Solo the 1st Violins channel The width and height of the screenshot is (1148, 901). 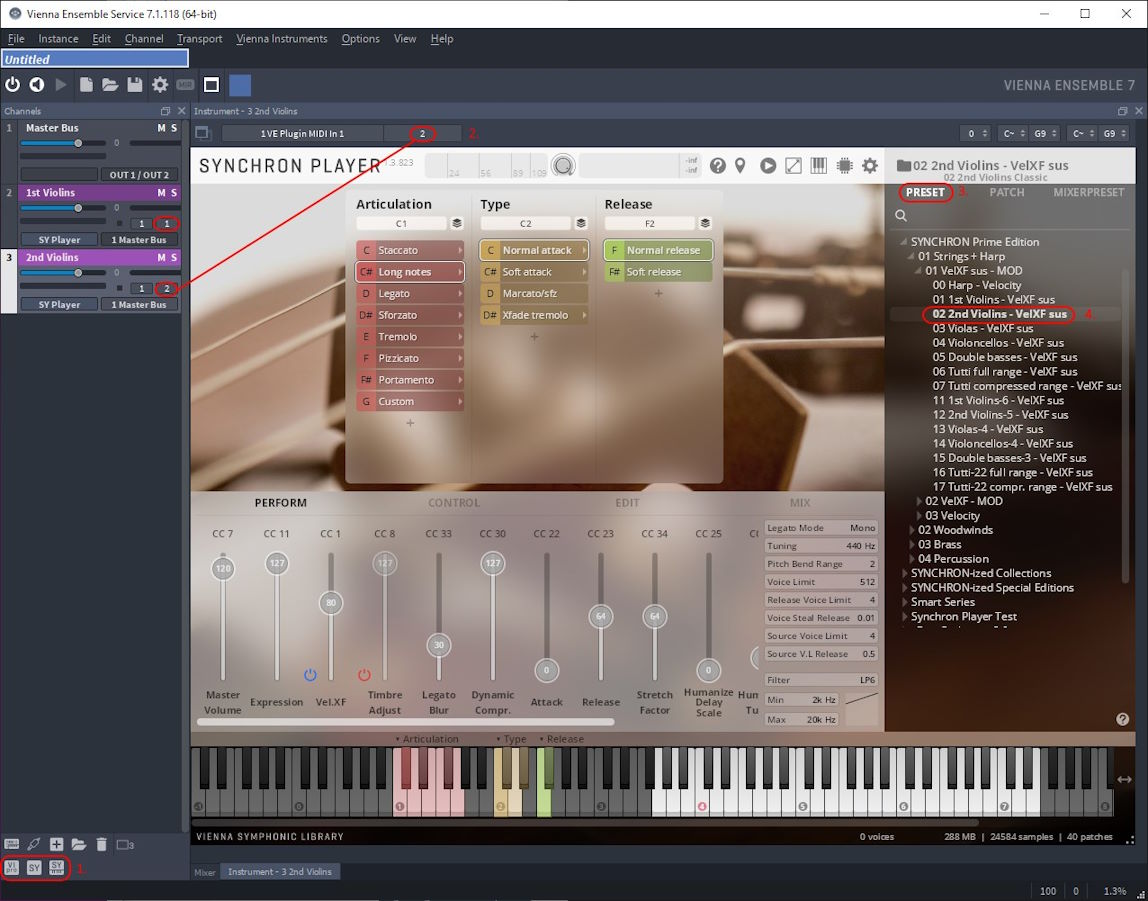(x=174, y=192)
